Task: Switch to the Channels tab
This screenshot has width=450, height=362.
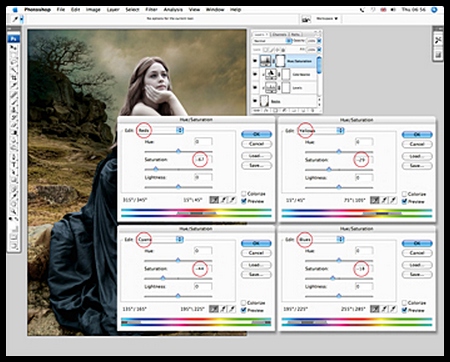Action: [x=279, y=34]
